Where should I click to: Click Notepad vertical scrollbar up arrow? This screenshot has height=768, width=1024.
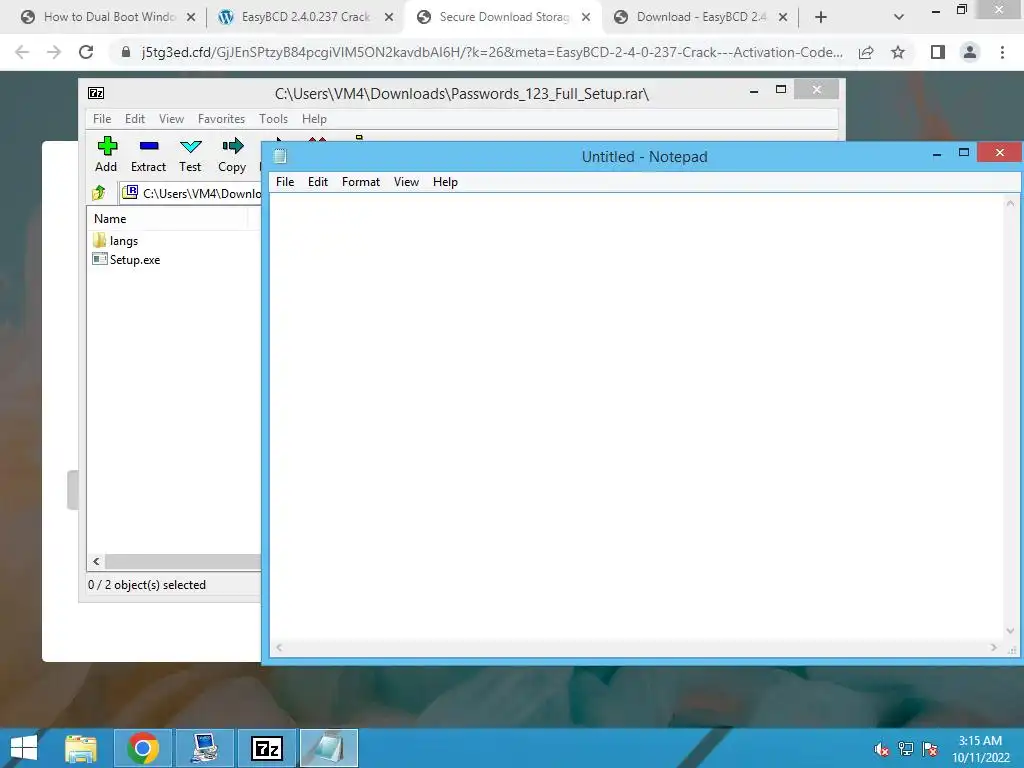click(1010, 203)
